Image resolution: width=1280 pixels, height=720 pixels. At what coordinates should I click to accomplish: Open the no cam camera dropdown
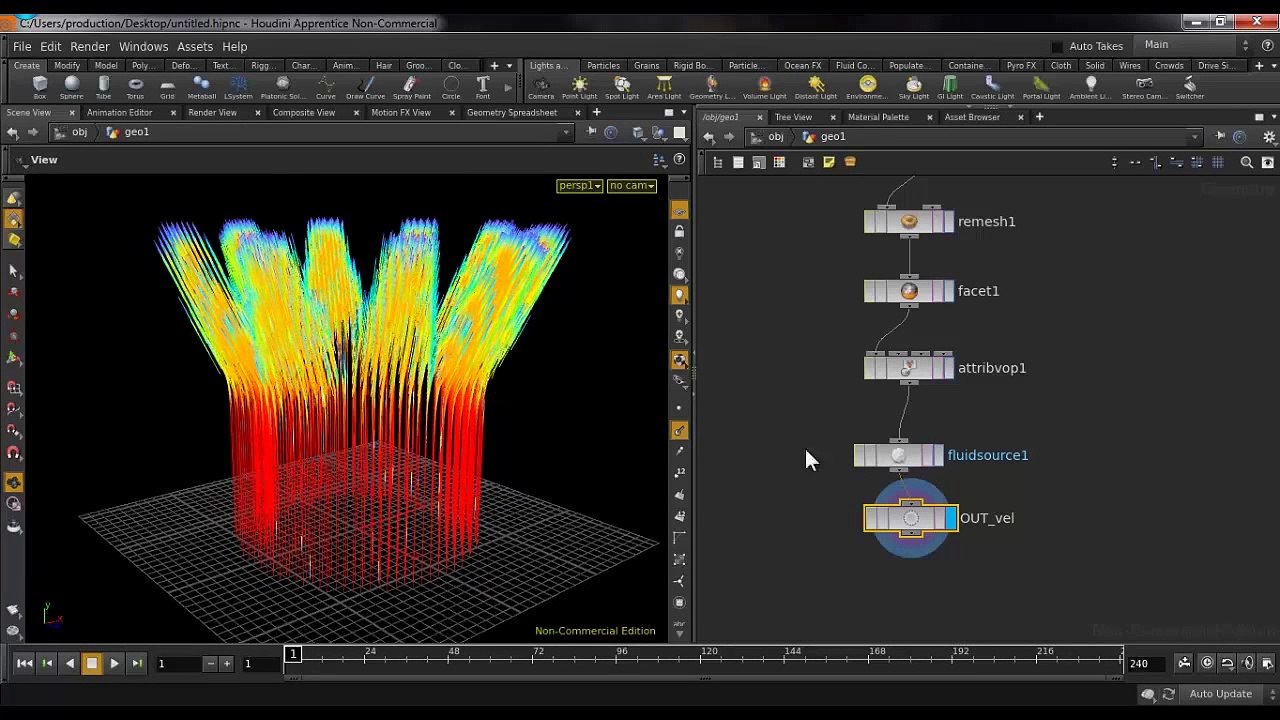(x=632, y=186)
